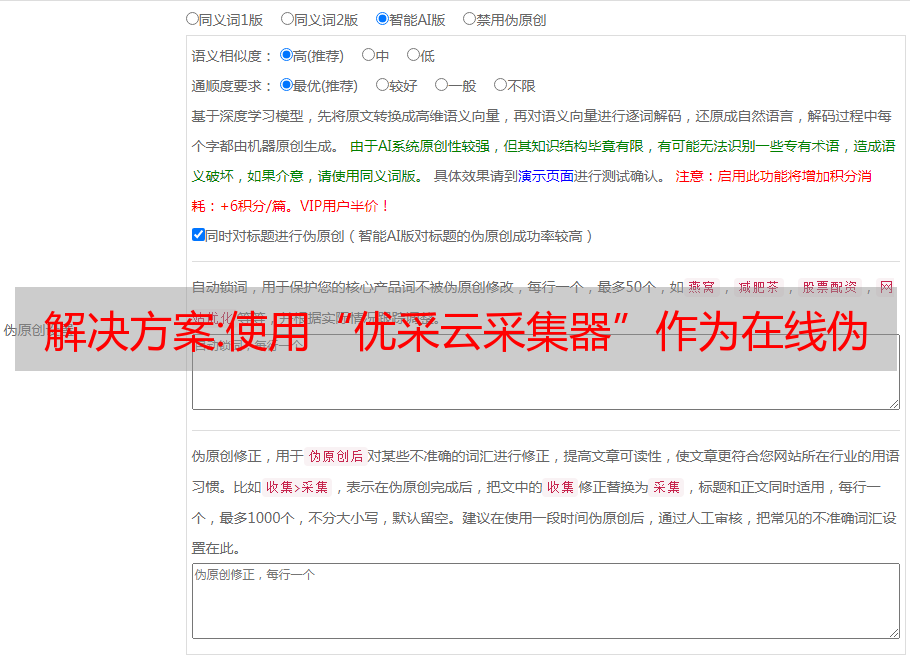
Task: Click the resize handle of 自动锁词 textarea
Action: click(x=894, y=404)
